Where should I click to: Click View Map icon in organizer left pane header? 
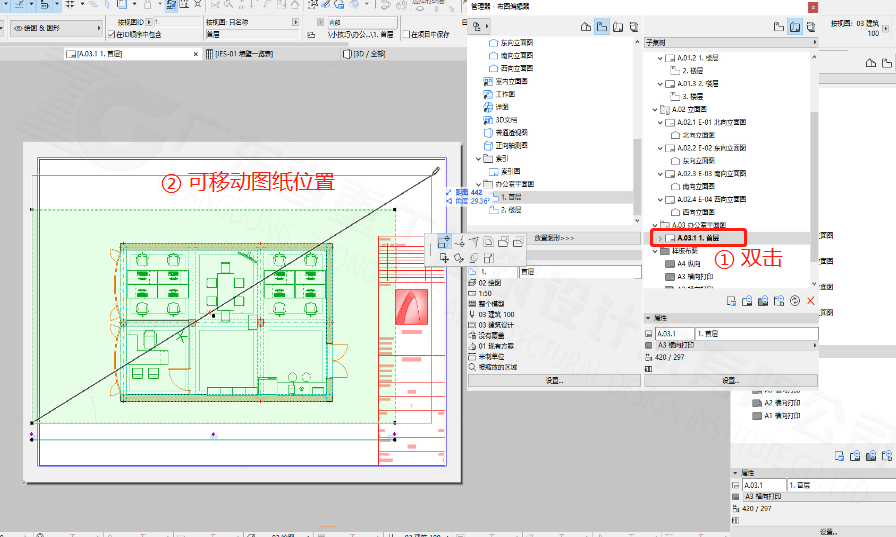(602, 26)
